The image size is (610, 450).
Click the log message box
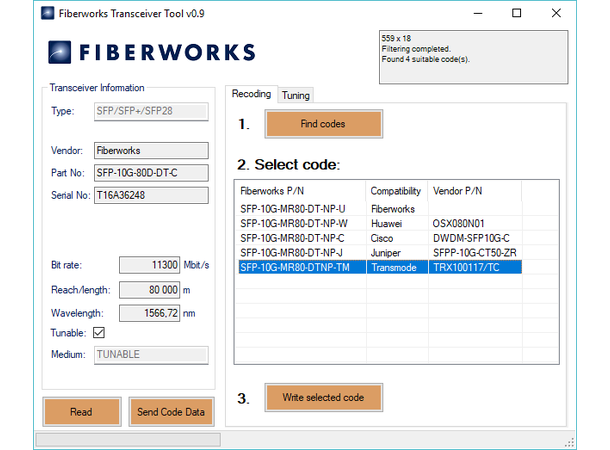473,57
